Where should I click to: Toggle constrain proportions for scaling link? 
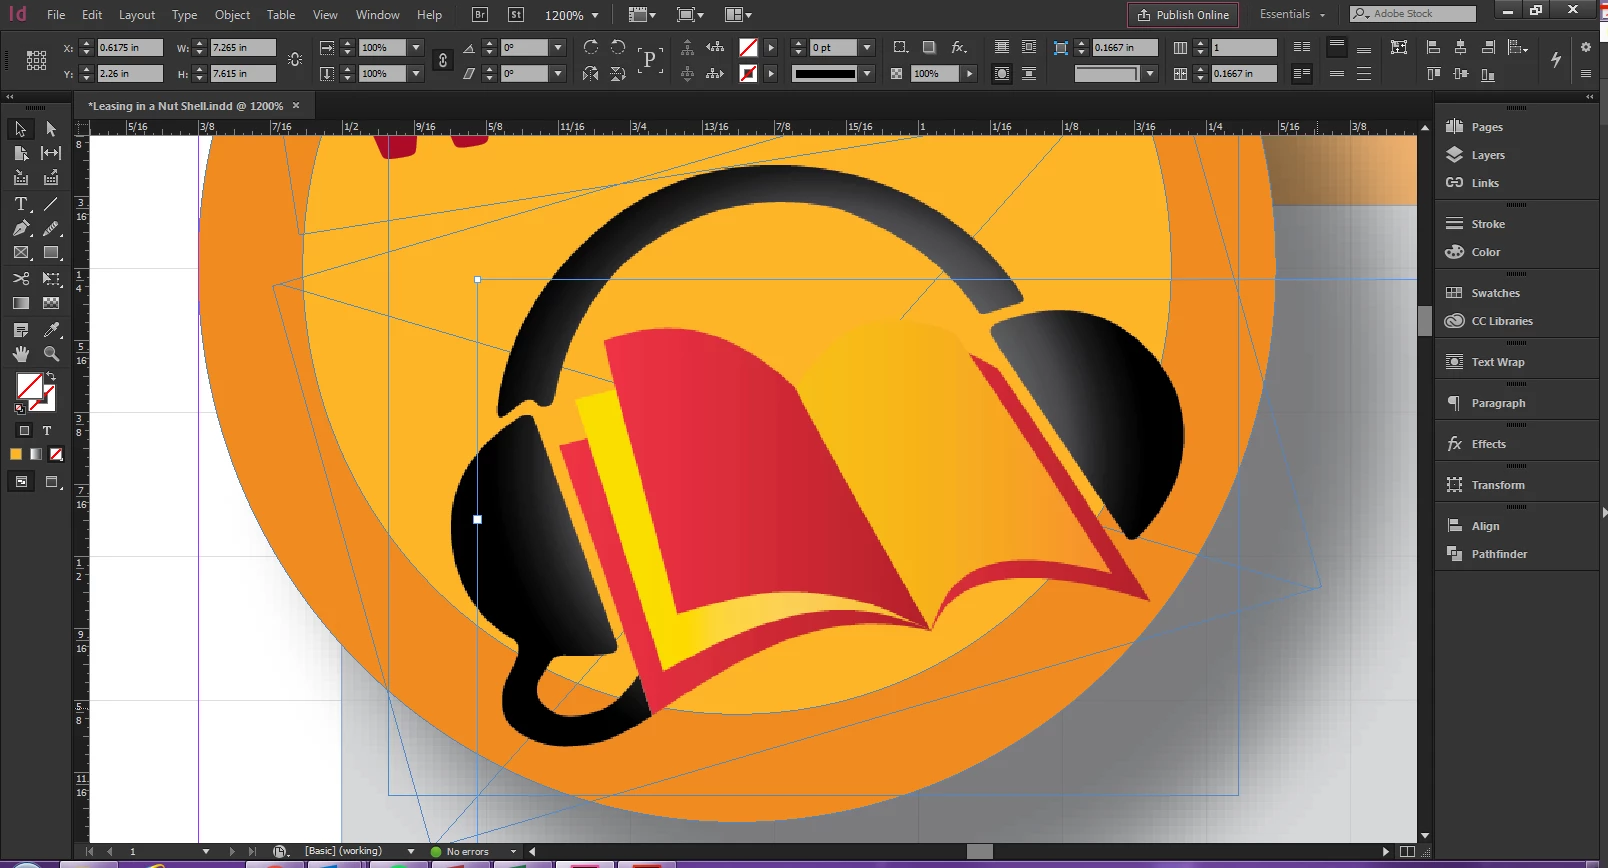(443, 60)
